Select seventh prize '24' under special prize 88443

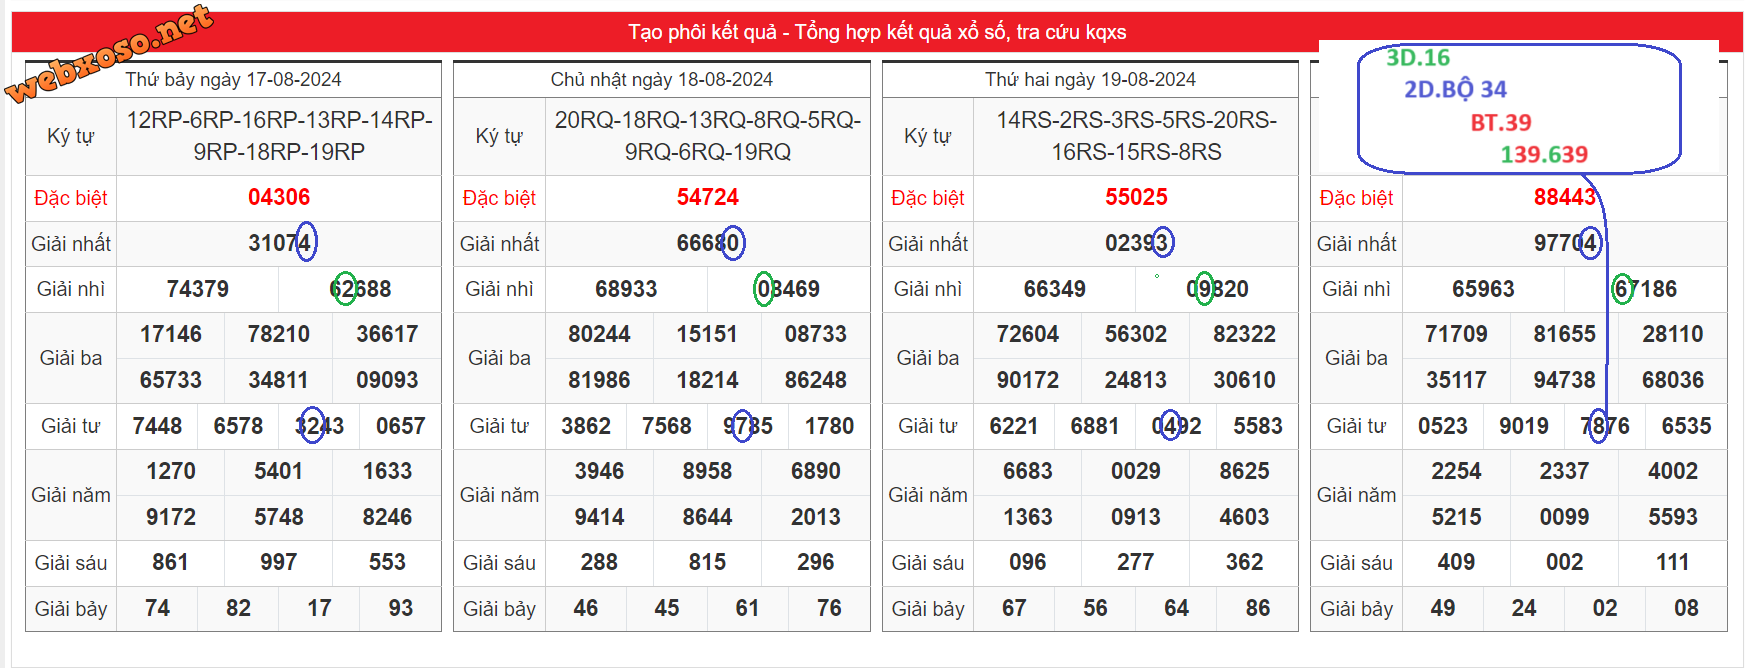click(x=1524, y=608)
